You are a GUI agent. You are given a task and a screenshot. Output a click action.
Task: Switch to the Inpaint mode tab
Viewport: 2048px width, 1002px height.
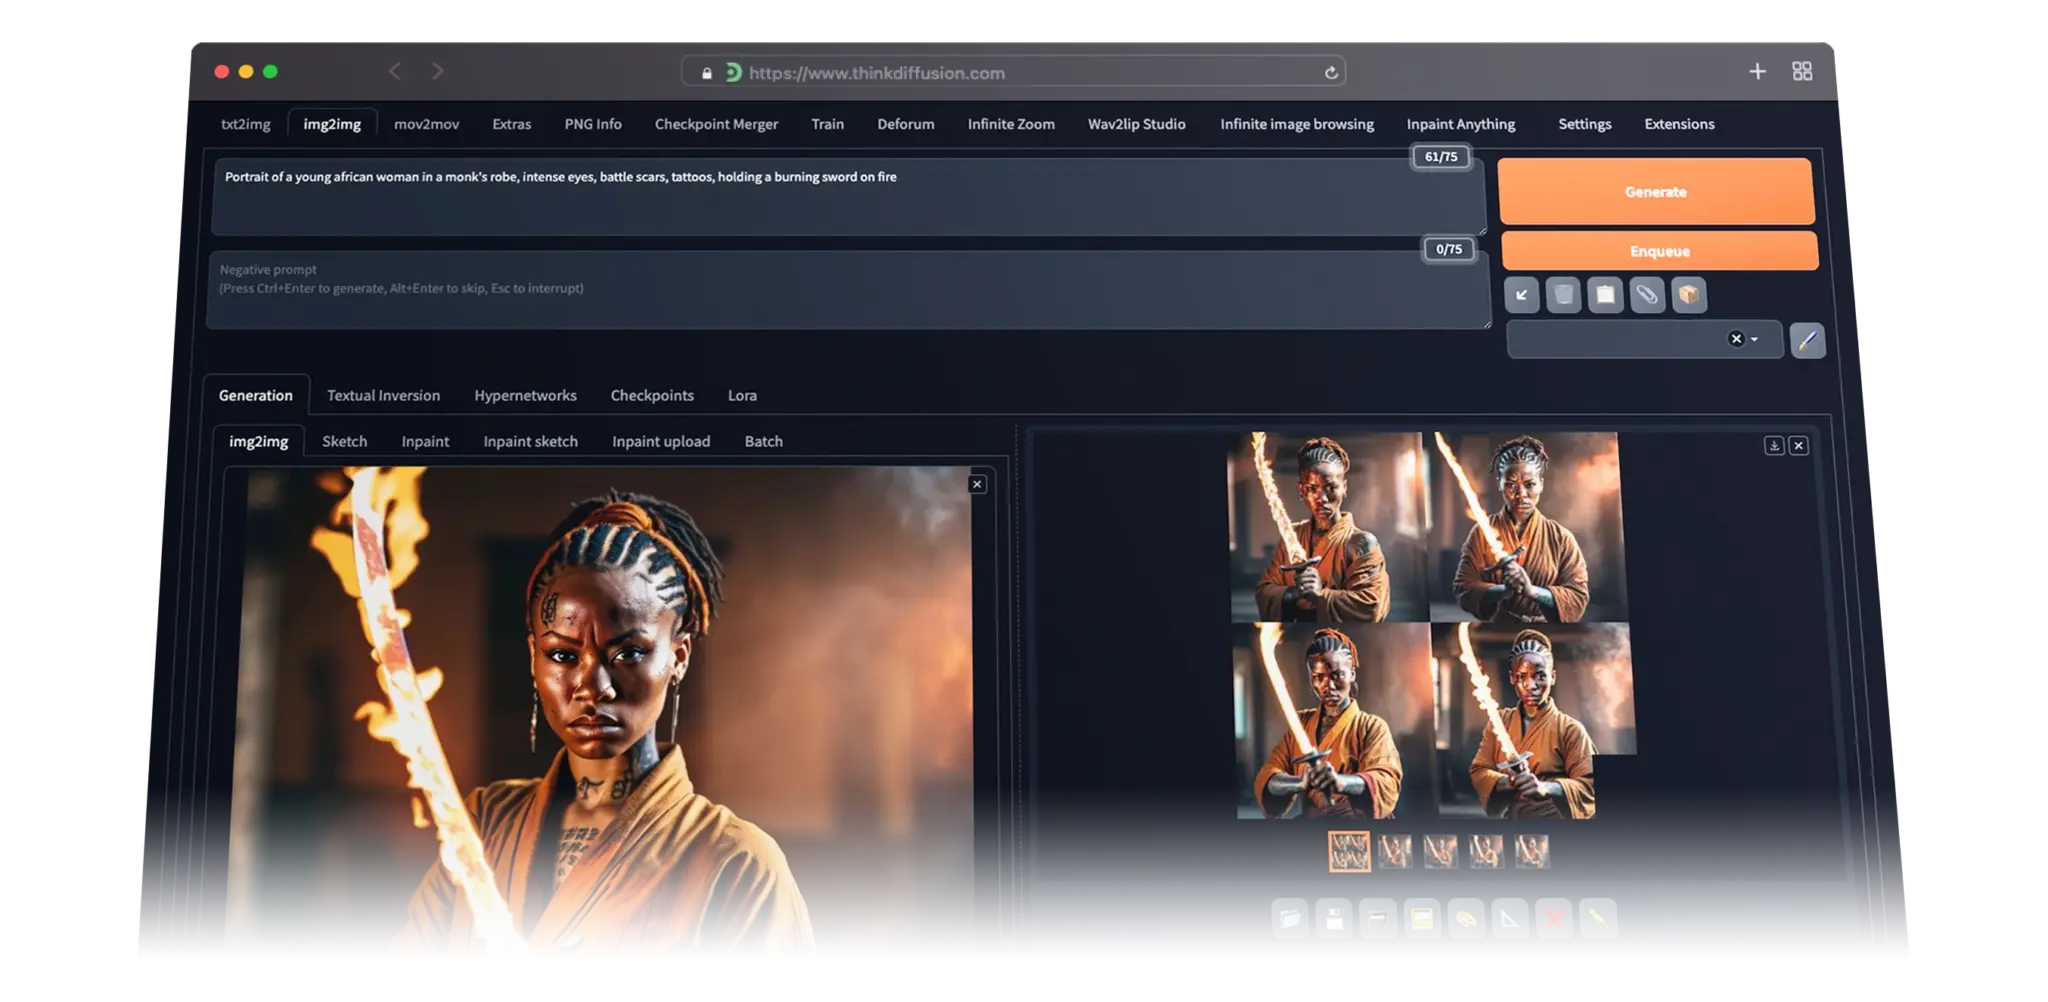(425, 441)
